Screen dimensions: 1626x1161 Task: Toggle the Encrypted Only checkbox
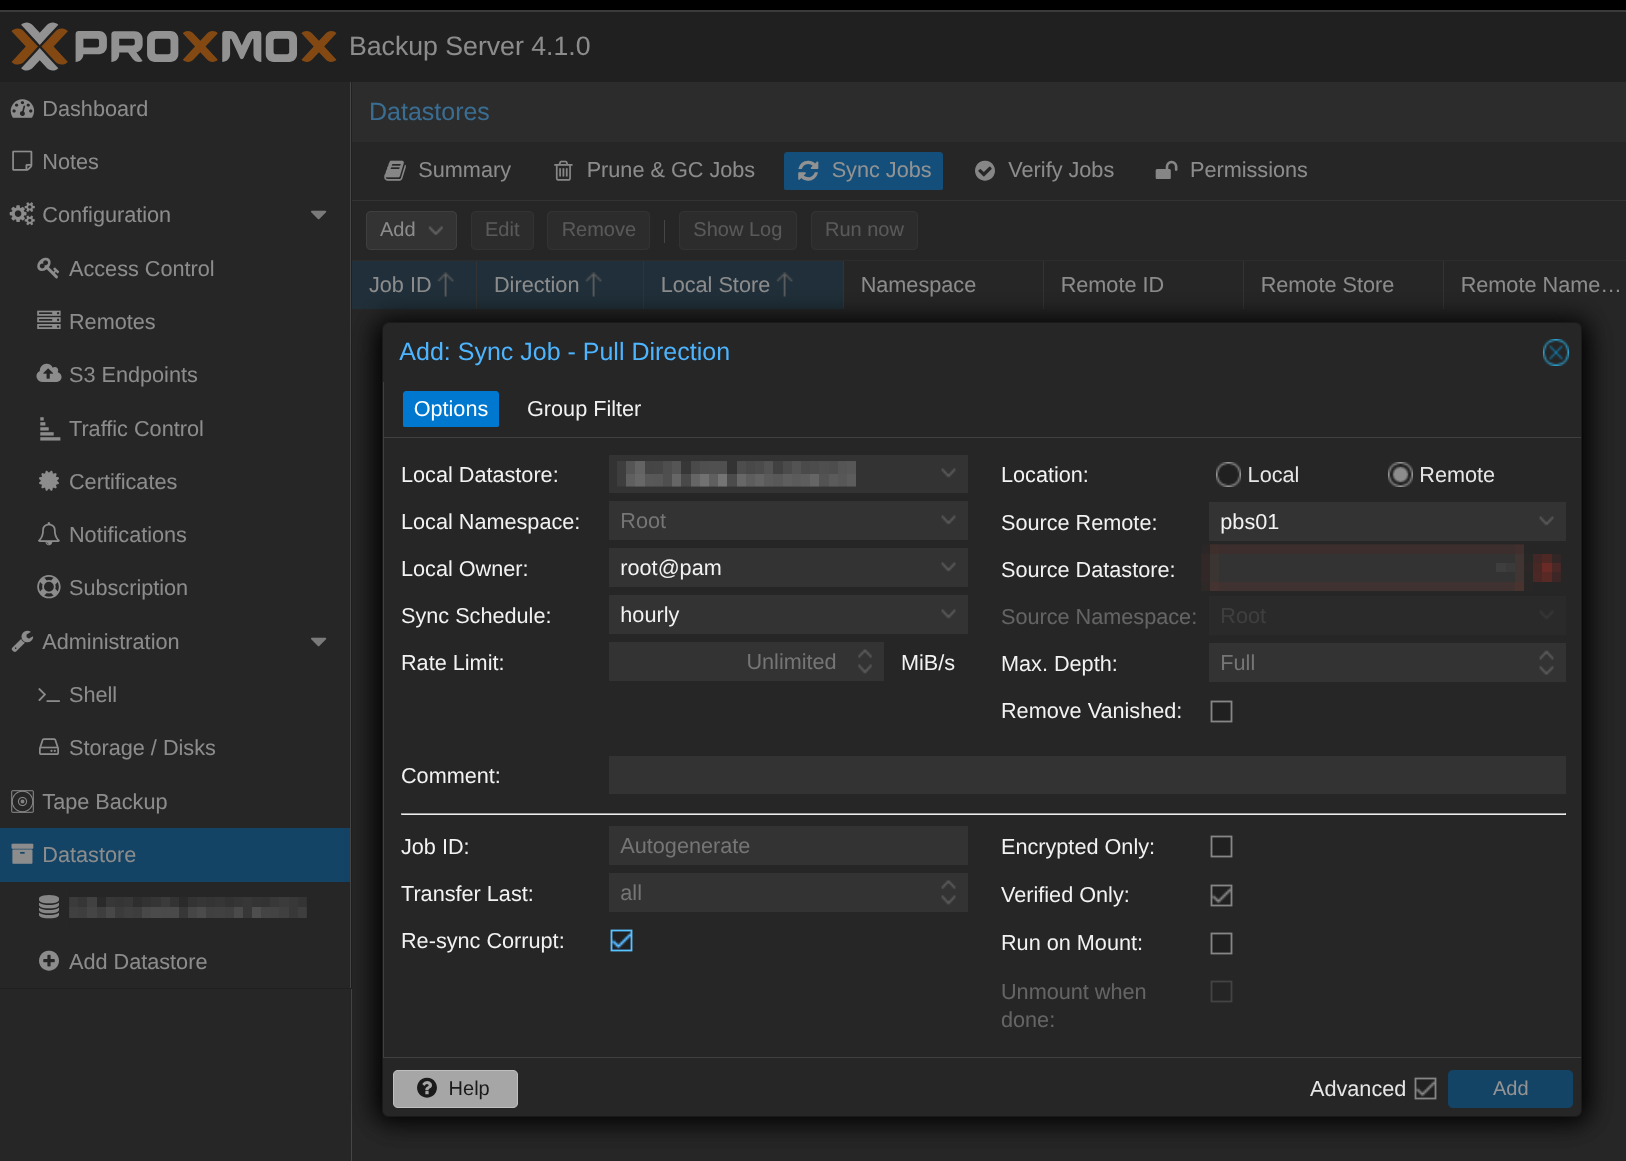point(1221,847)
